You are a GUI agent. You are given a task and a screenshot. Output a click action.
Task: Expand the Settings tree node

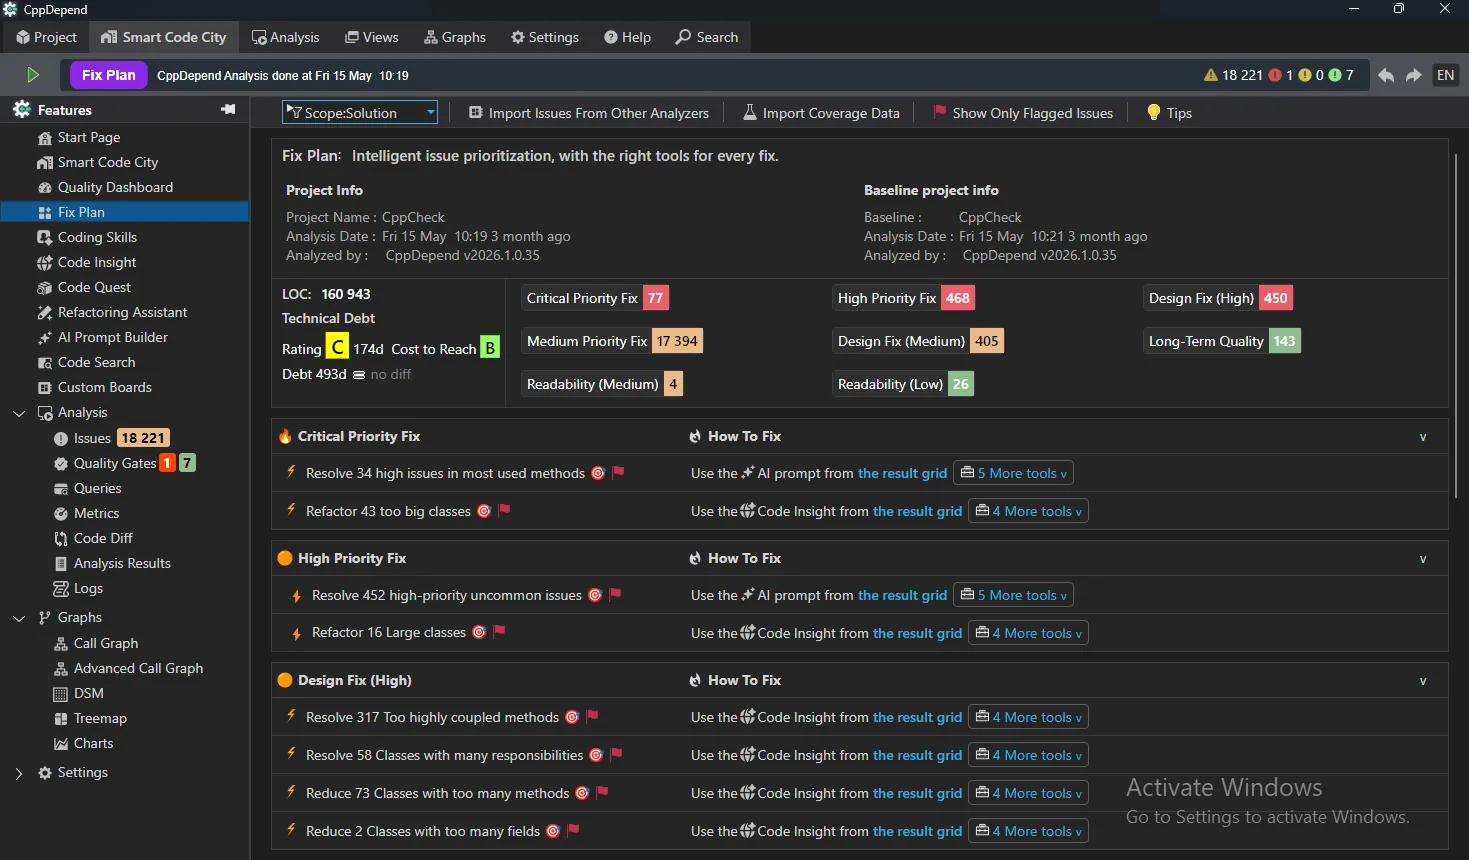pos(19,773)
